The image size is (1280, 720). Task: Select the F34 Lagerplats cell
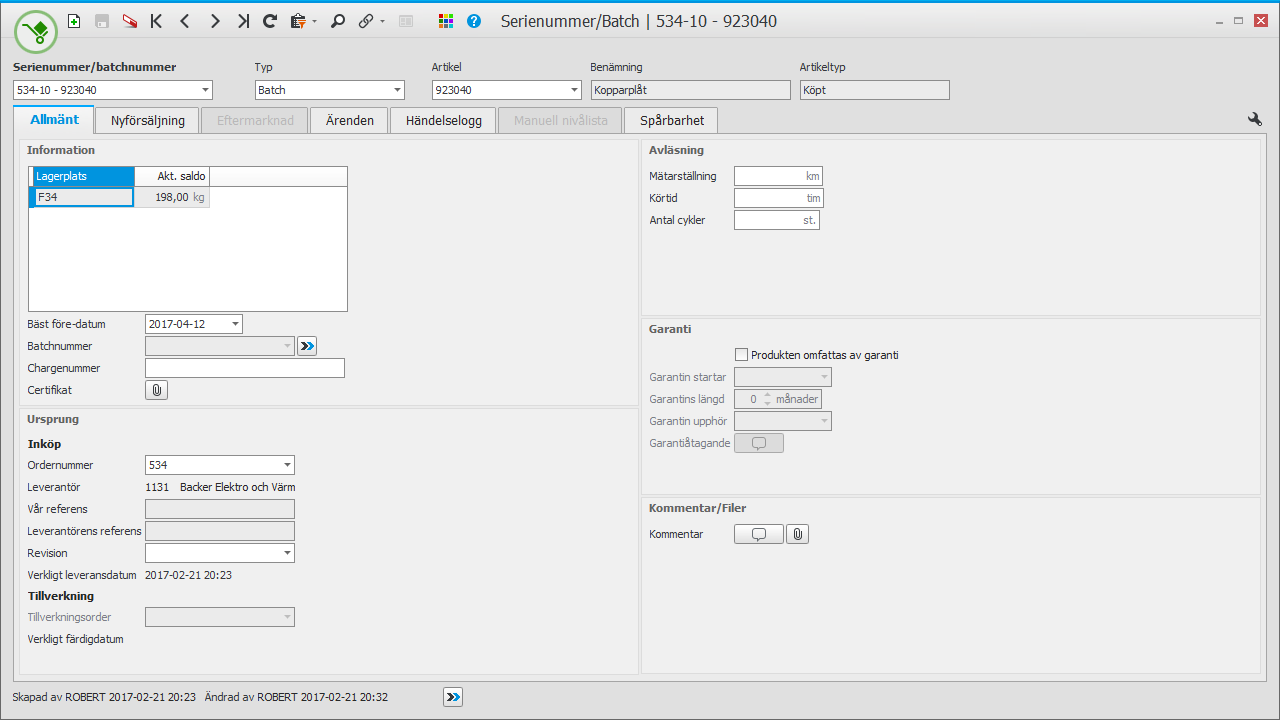83,197
